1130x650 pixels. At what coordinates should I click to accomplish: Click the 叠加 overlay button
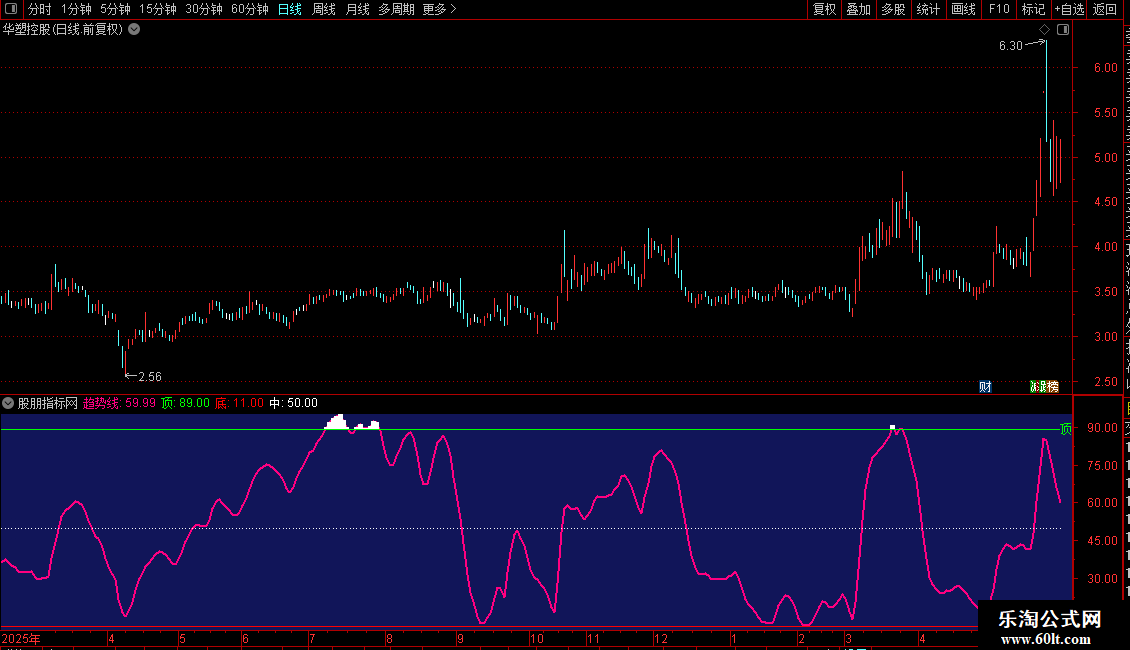pyautogui.click(x=859, y=9)
